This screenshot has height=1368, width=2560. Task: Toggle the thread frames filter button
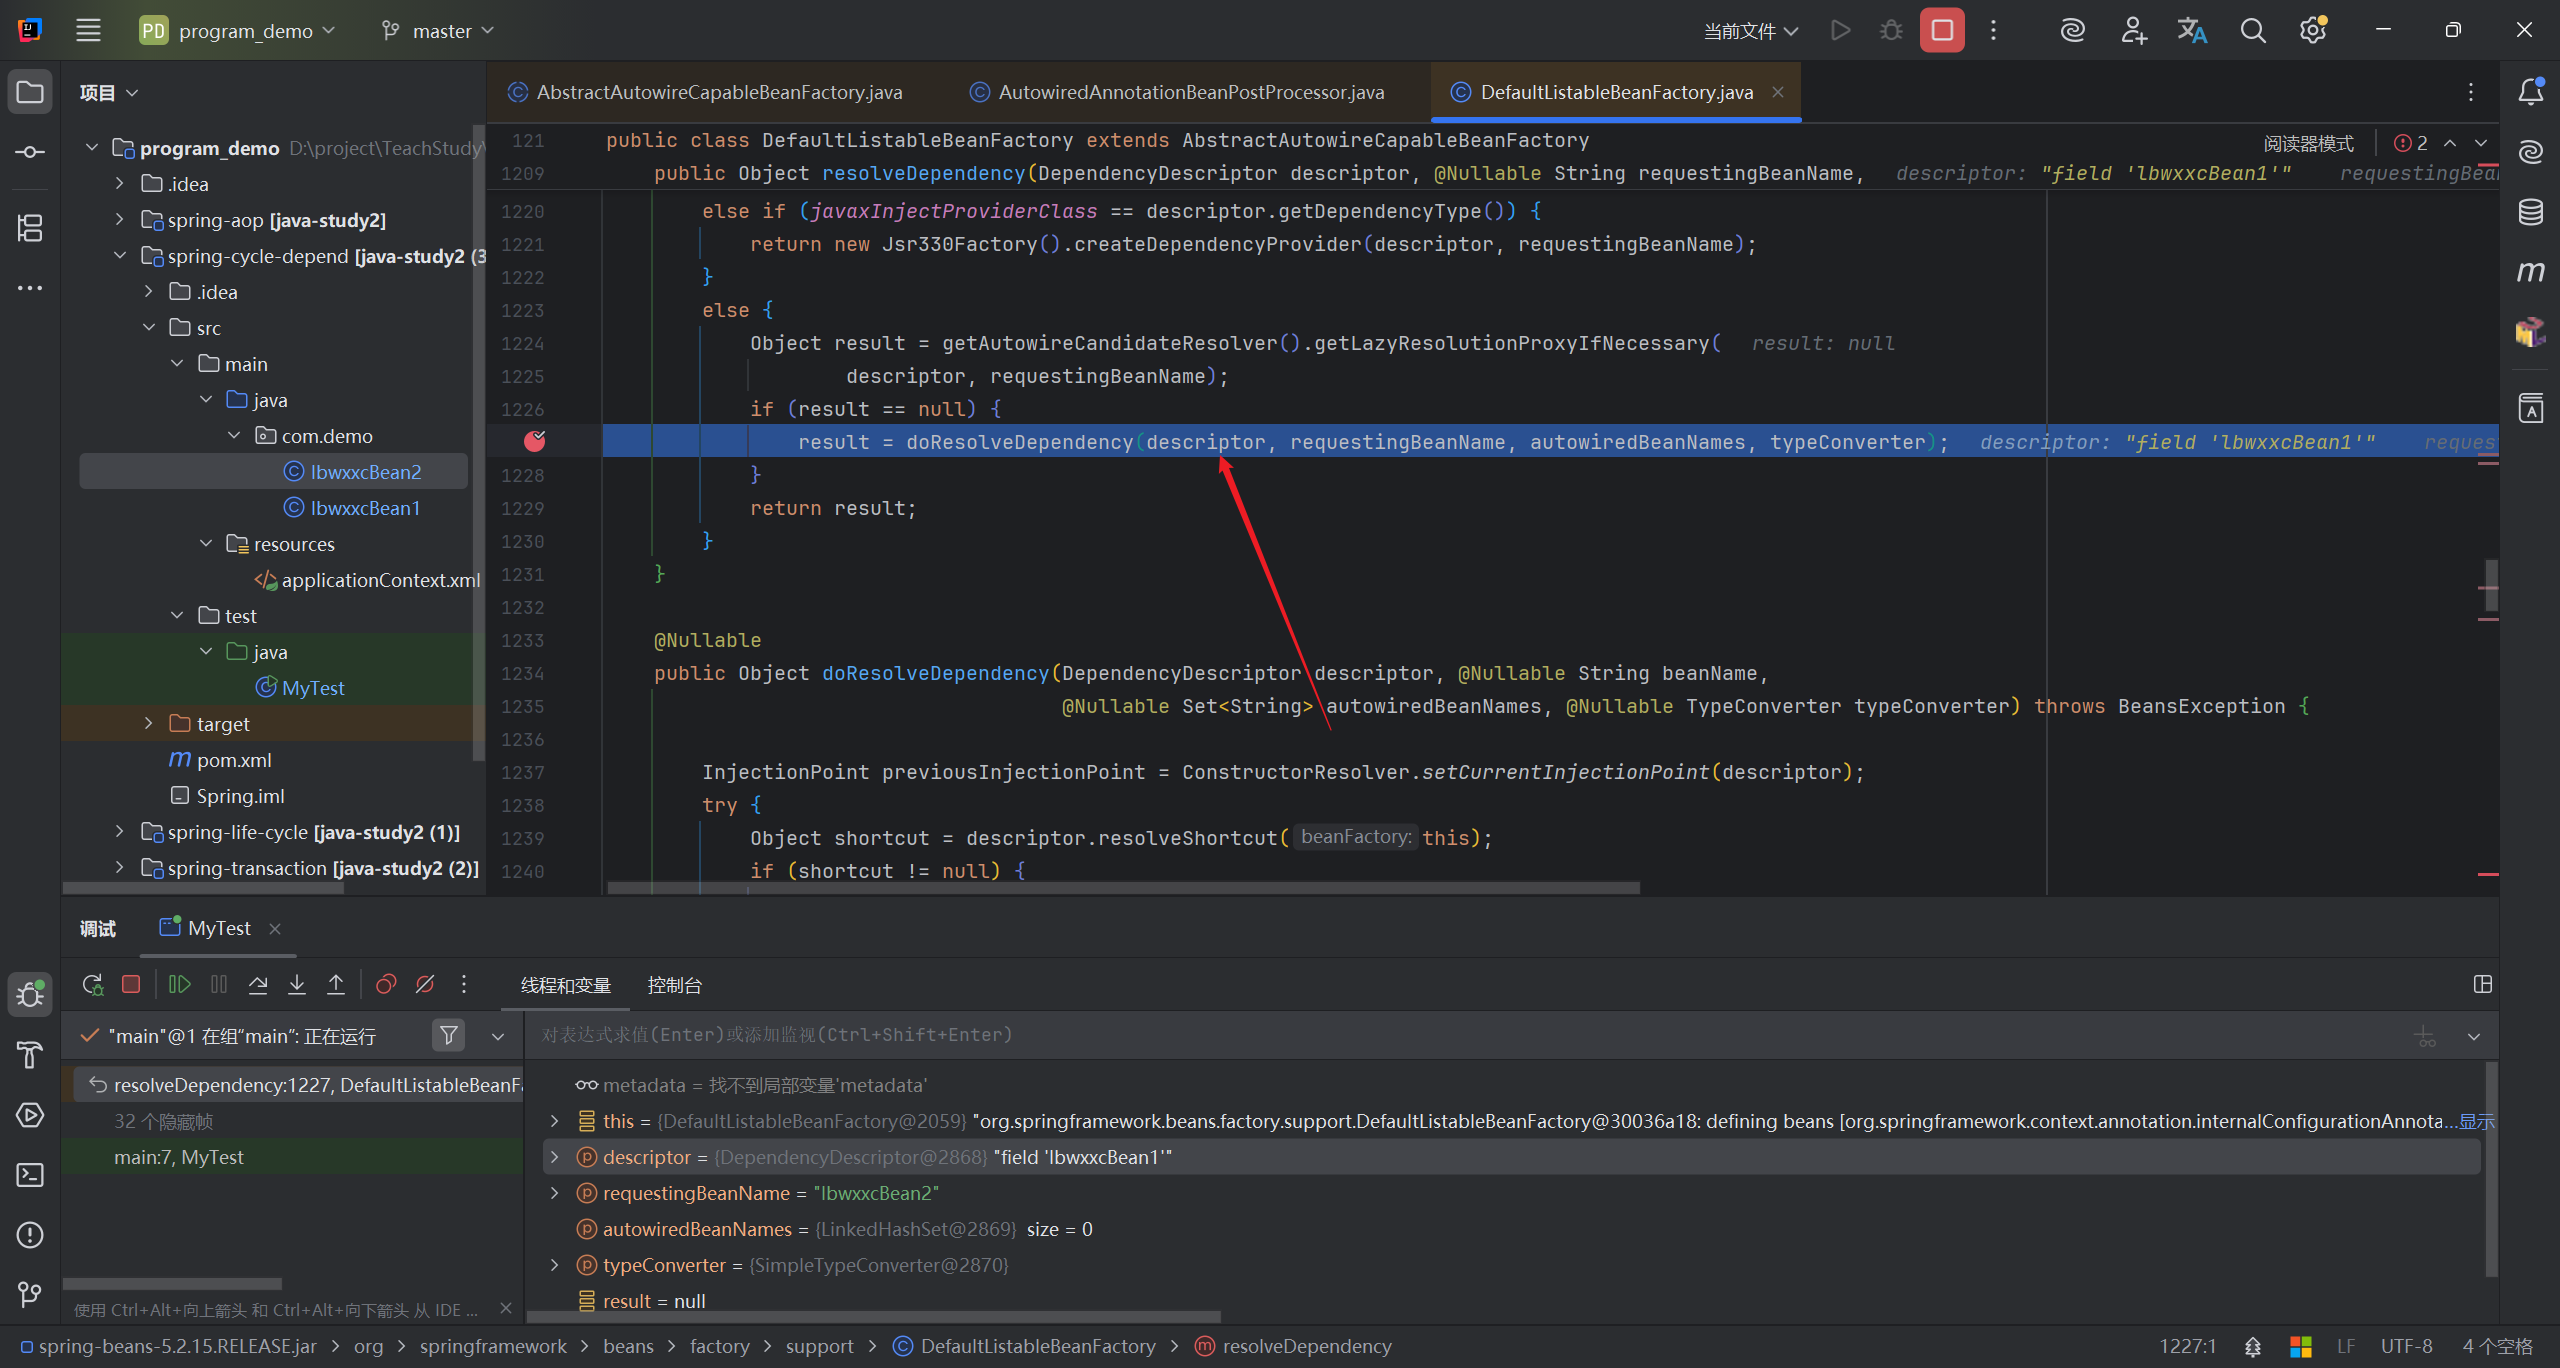click(x=449, y=1036)
